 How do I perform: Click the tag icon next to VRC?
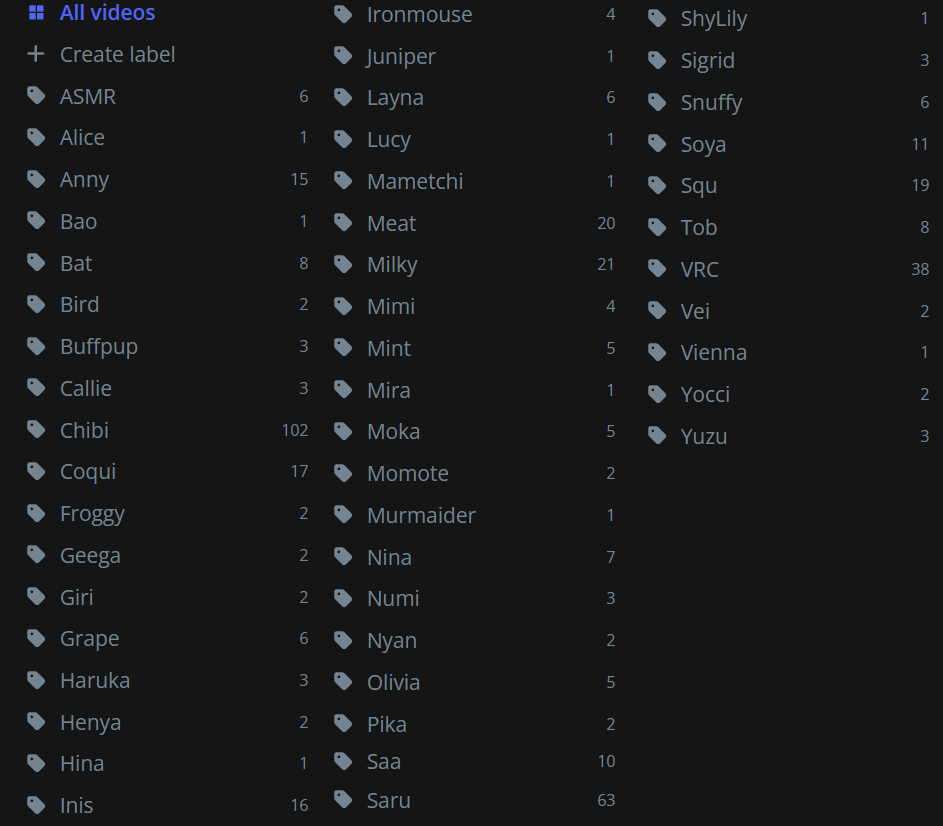tap(657, 269)
